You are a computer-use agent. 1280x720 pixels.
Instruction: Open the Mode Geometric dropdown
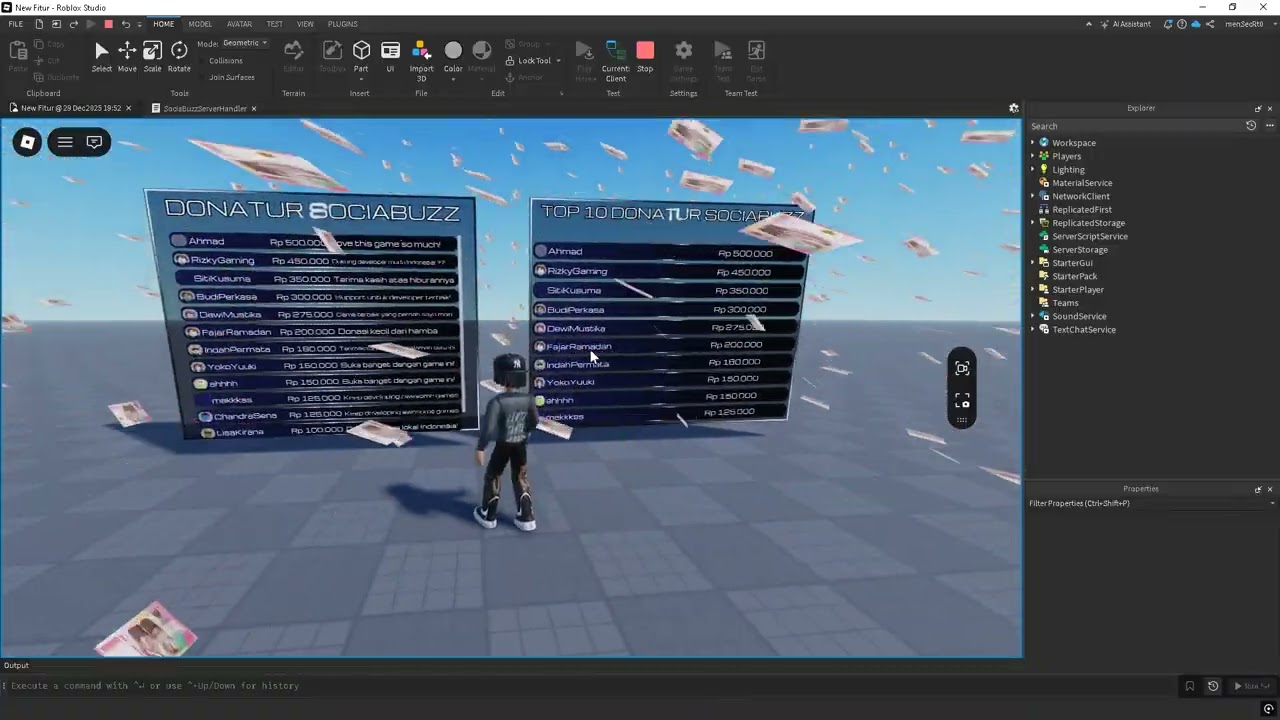[x=244, y=43]
